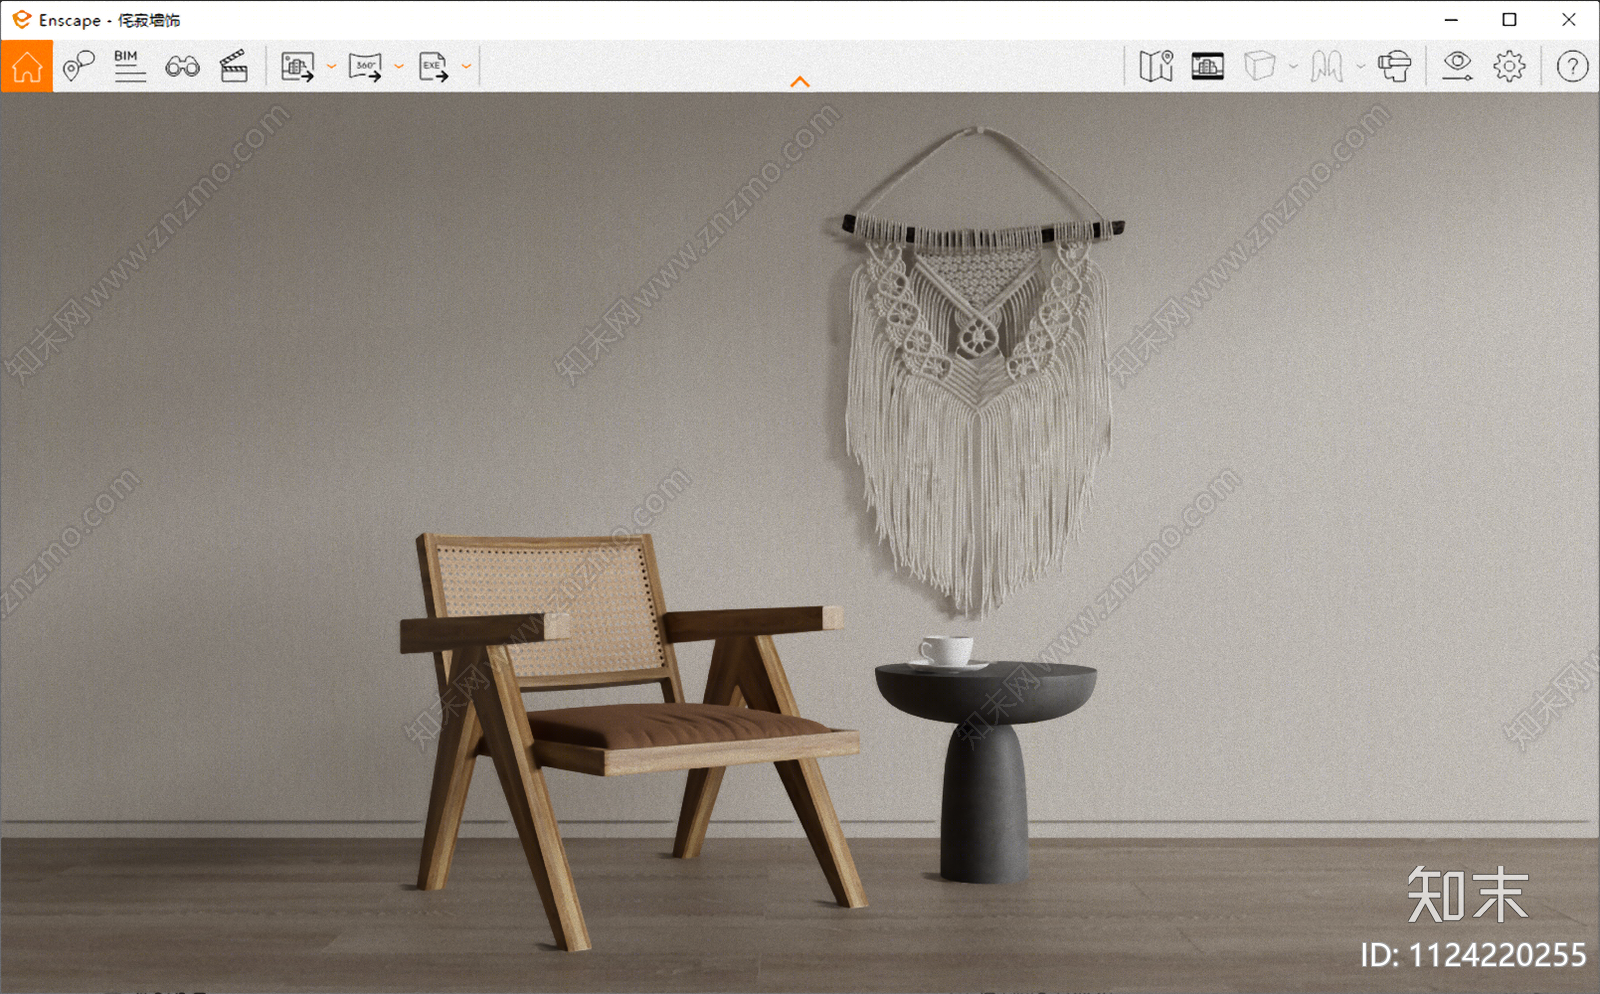
Task: Expand cube render mode dropdown
Action: coord(1293,67)
